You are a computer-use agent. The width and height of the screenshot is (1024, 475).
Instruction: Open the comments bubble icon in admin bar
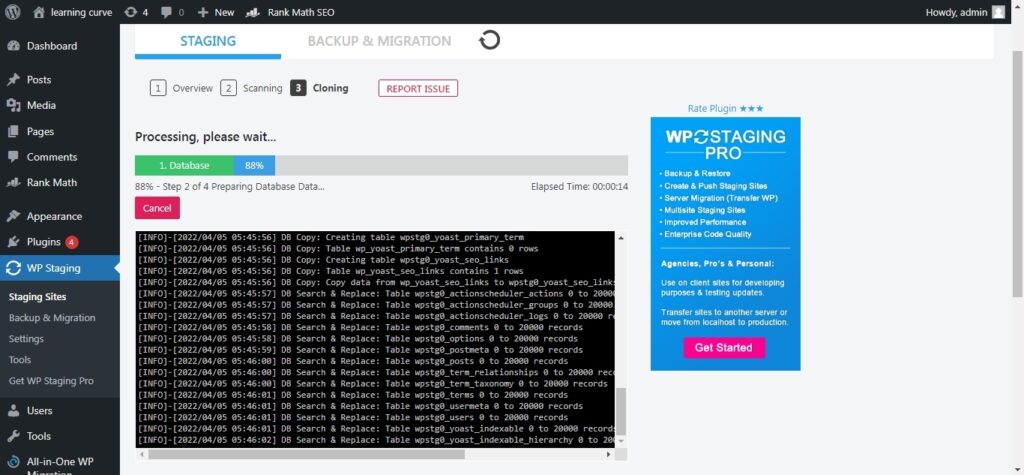pos(167,12)
